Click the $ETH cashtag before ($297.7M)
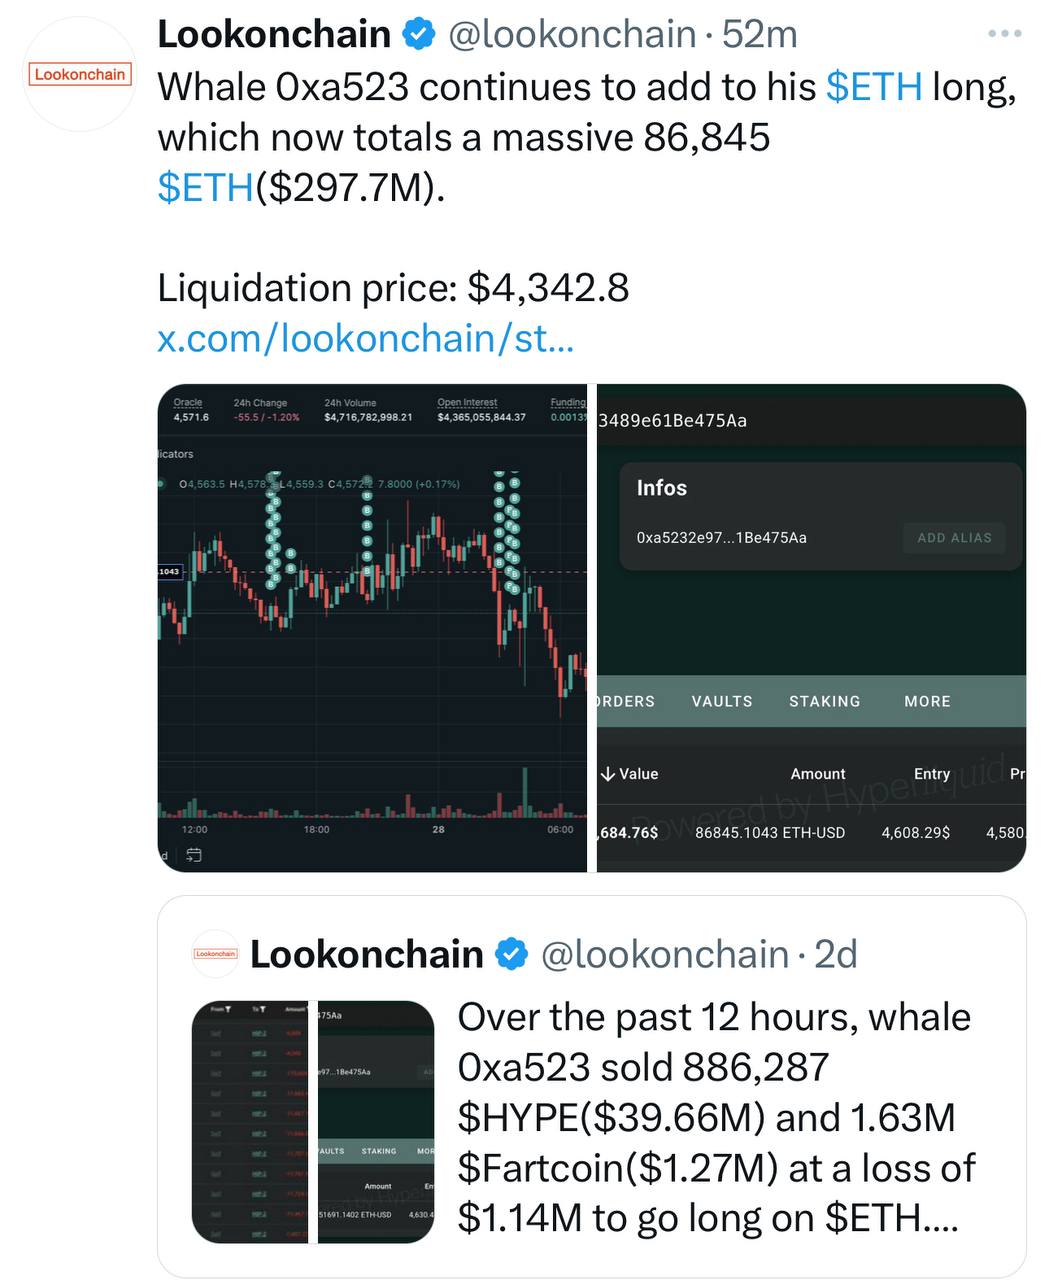Viewport: 1049px width, 1280px height. 205,187
